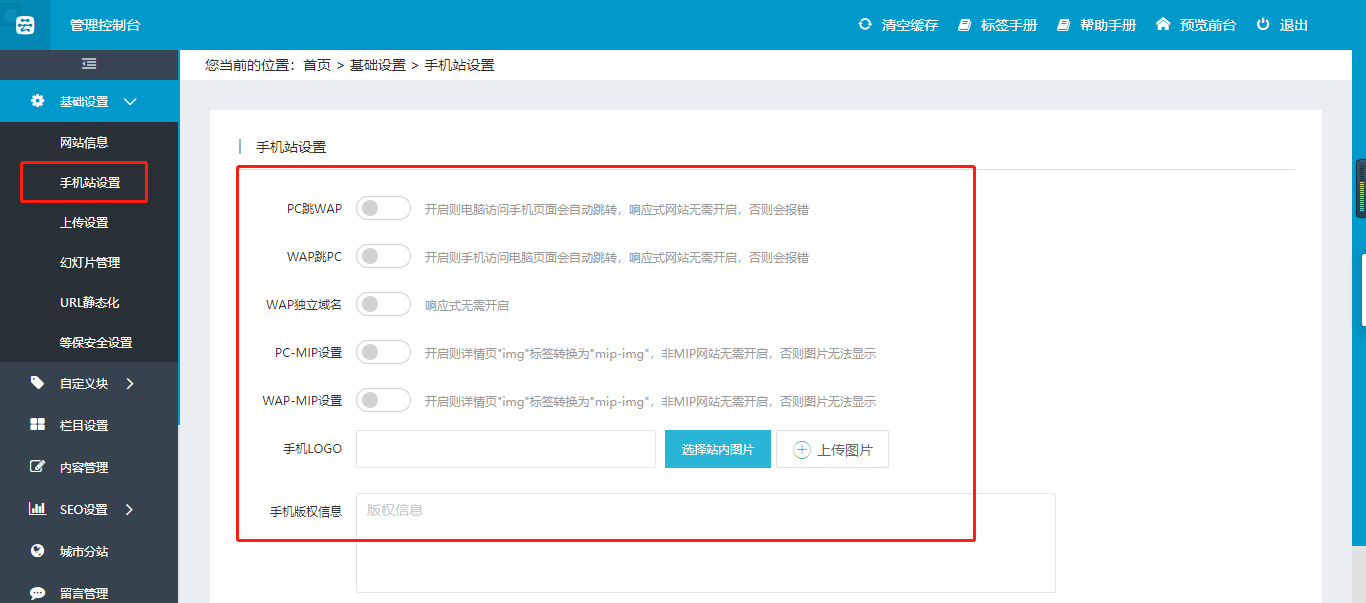Screen dimensions: 1366x603
Task: Click the 退出 power icon
Action: pos(1263,25)
